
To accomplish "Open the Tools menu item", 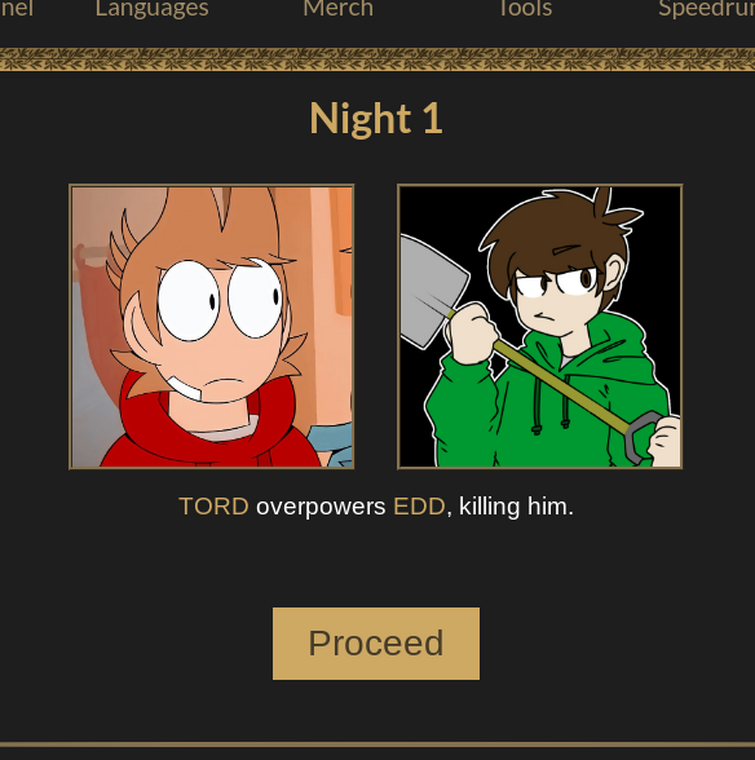I will click(x=526, y=8).
